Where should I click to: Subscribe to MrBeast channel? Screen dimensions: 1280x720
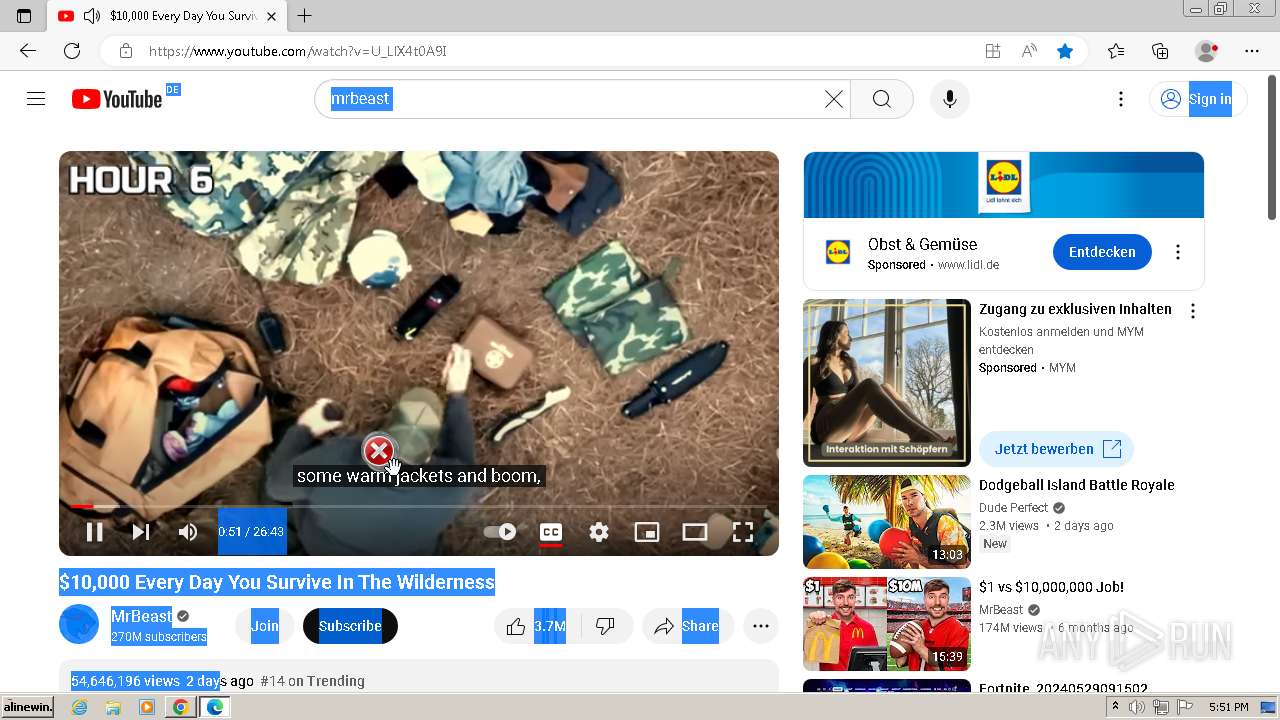tap(350, 626)
